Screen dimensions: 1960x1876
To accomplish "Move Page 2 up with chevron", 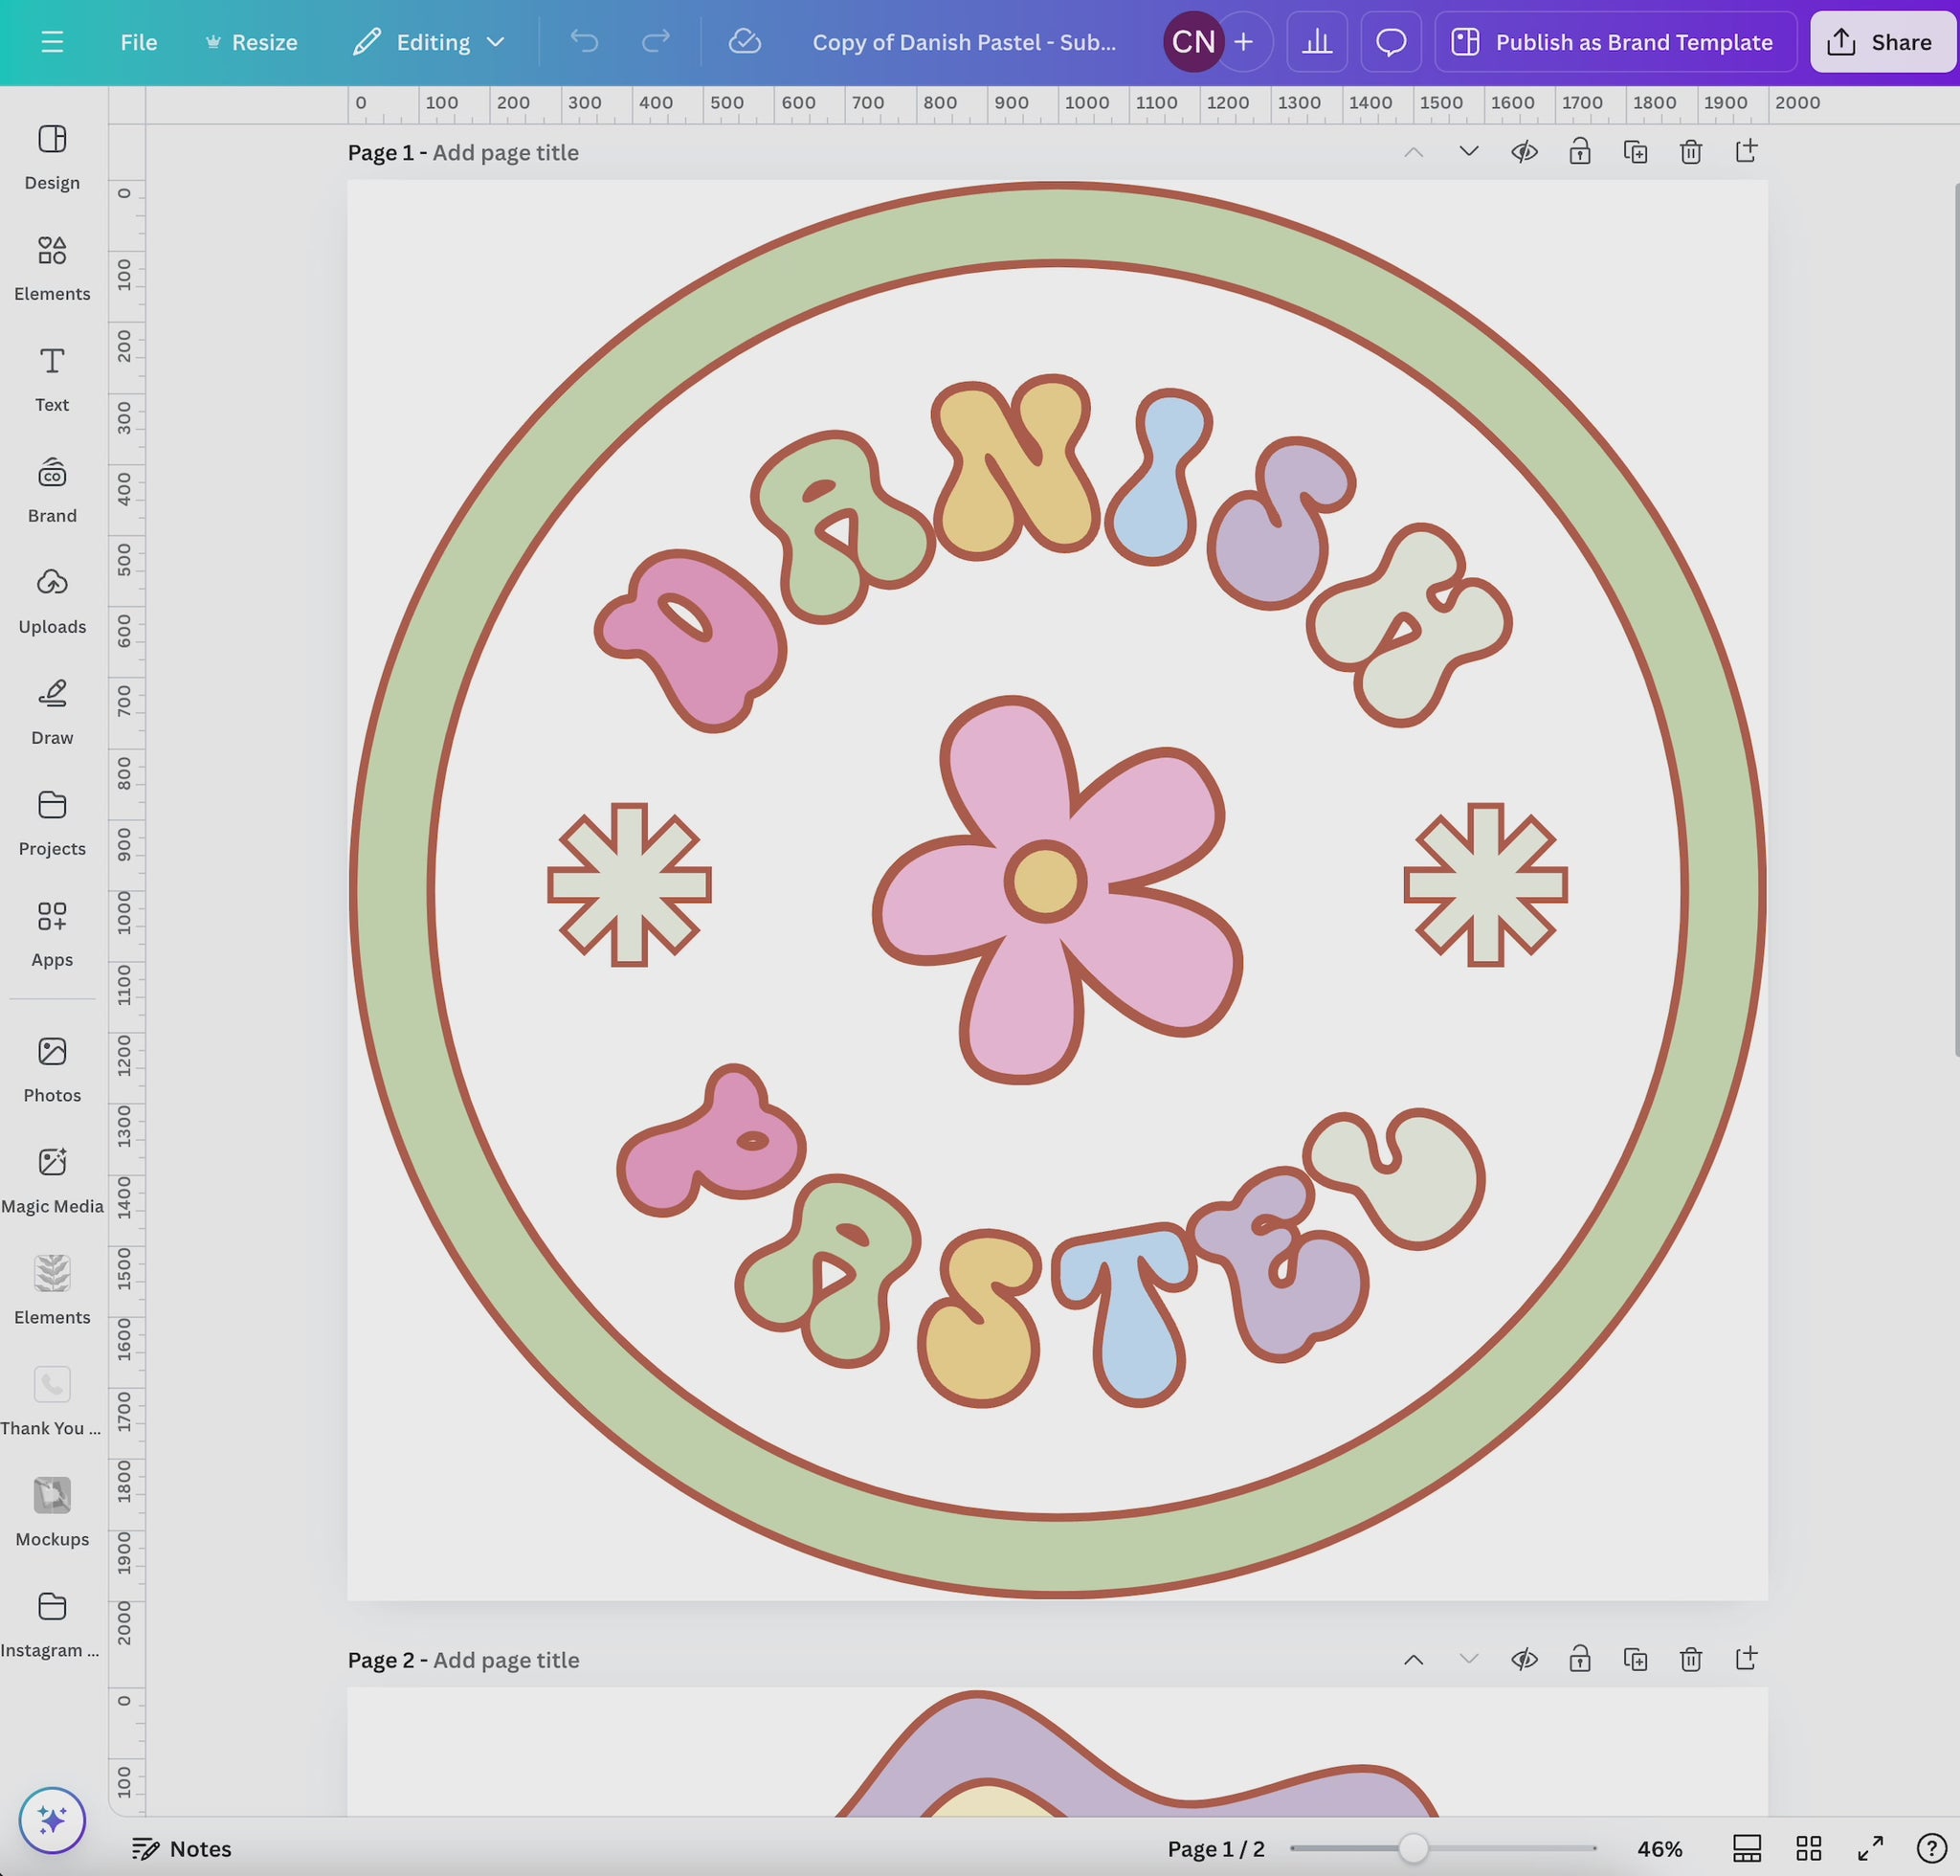I will [1413, 1659].
